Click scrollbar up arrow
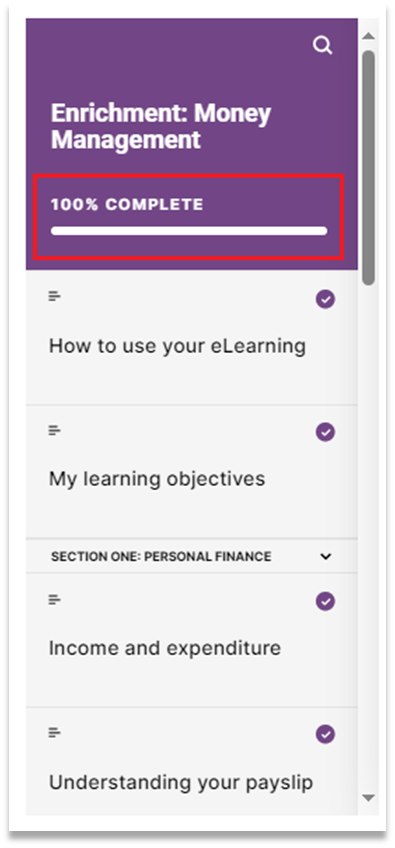Viewport: 395px width, 848px height. pyautogui.click(x=368, y=36)
